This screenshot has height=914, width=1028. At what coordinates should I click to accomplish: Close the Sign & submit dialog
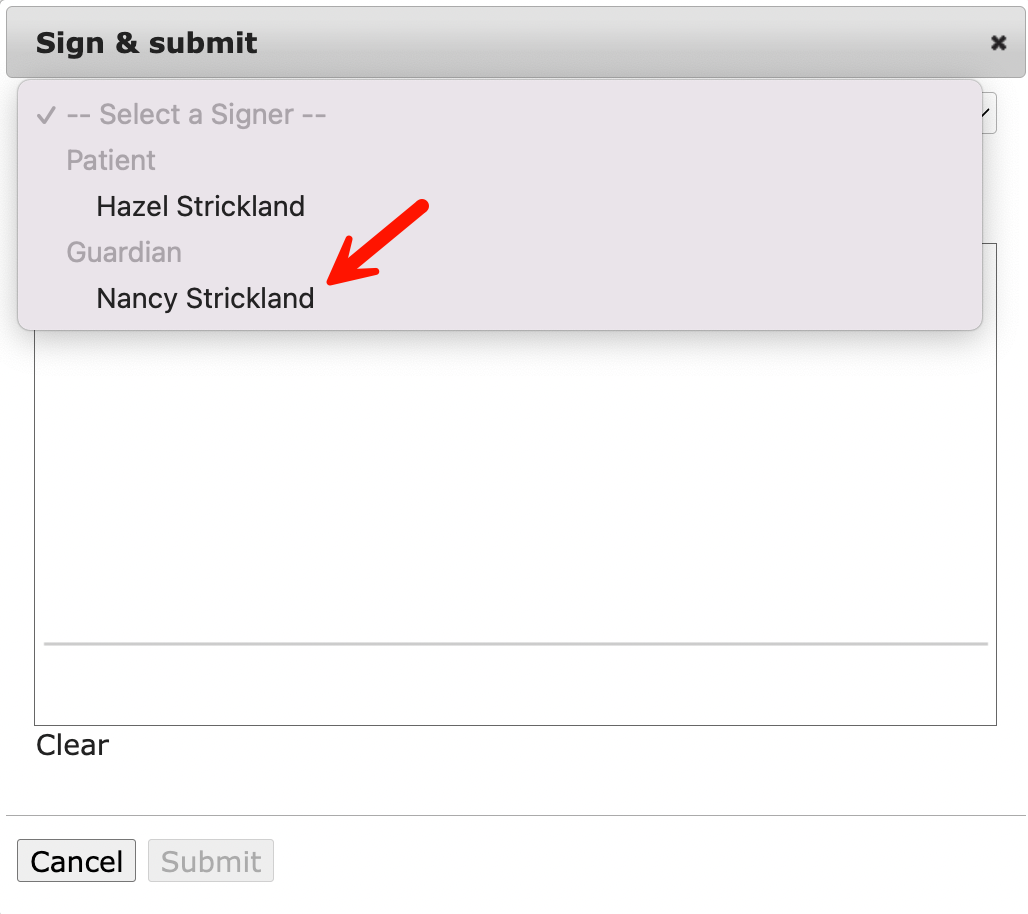[998, 43]
